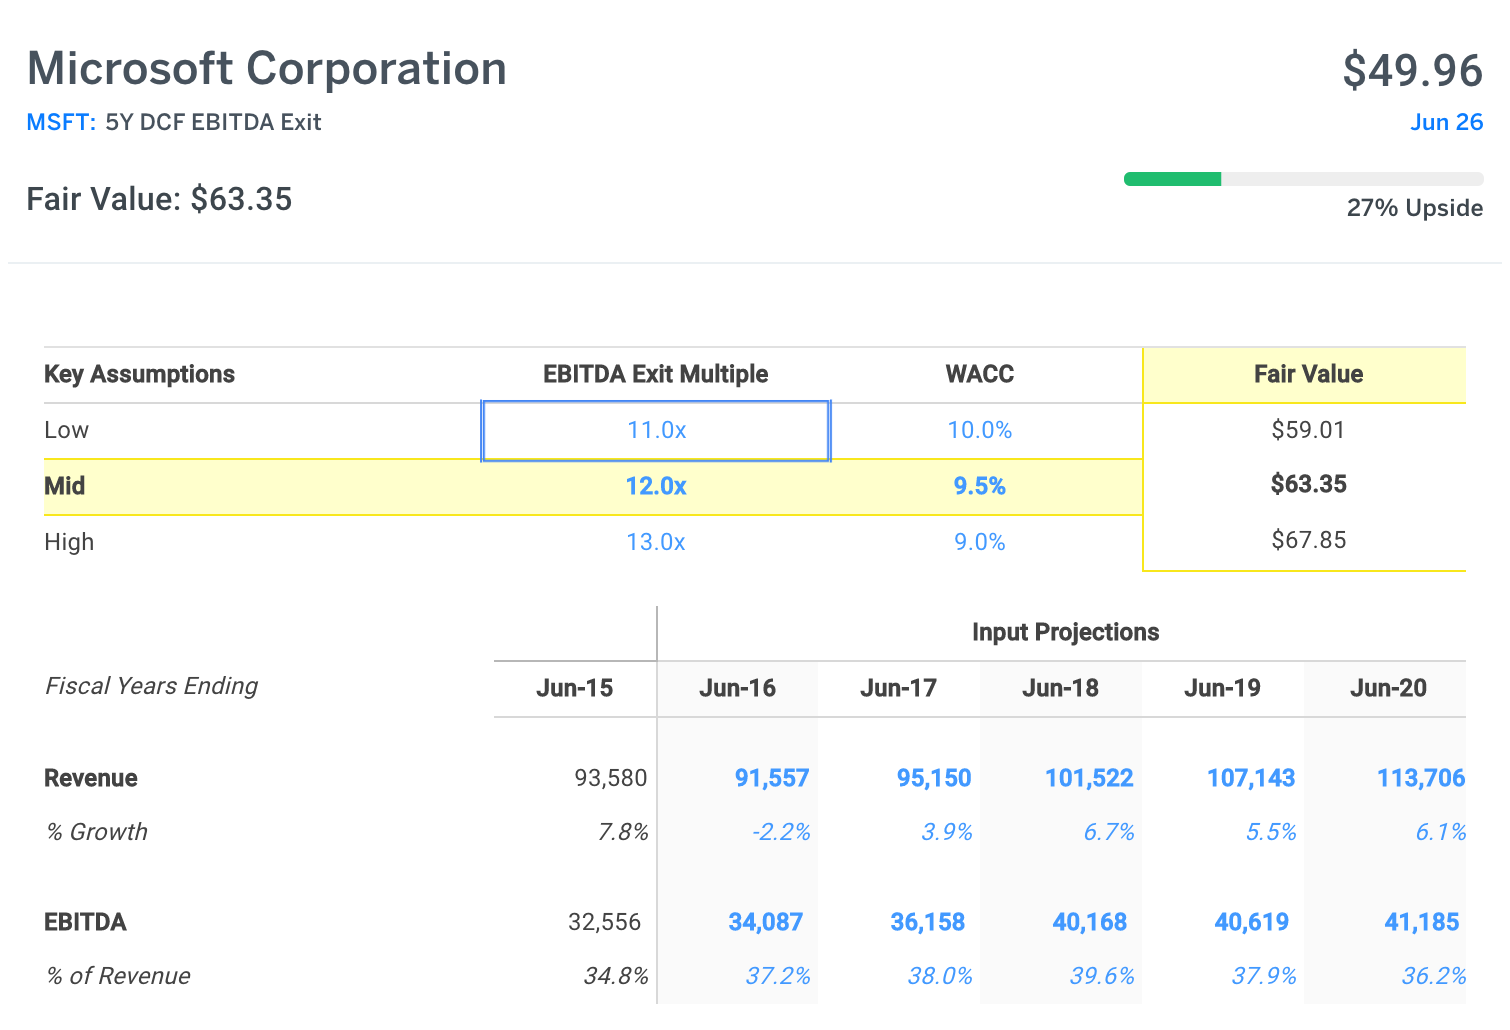The height and width of the screenshot is (1030, 1510).
Task: Click Jun-18 EBITDA margin 39.6%
Action: pos(1102,977)
